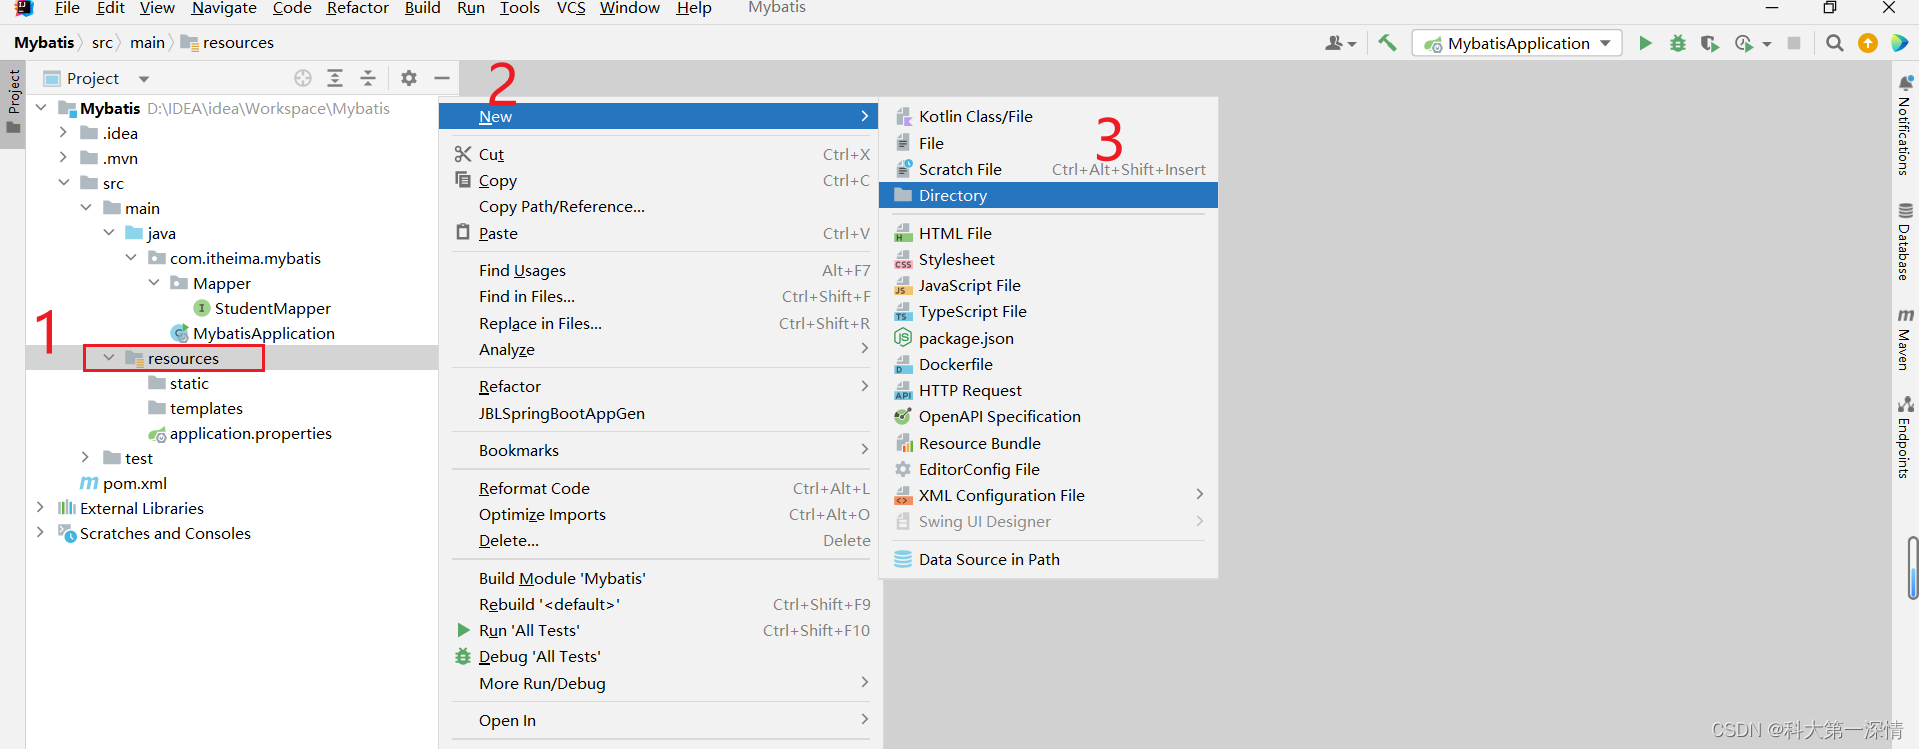Image resolution: width=1919 pixels, height=749 pixels.
Task: Create an HTML File from submenu
Action: [1048, 233]
